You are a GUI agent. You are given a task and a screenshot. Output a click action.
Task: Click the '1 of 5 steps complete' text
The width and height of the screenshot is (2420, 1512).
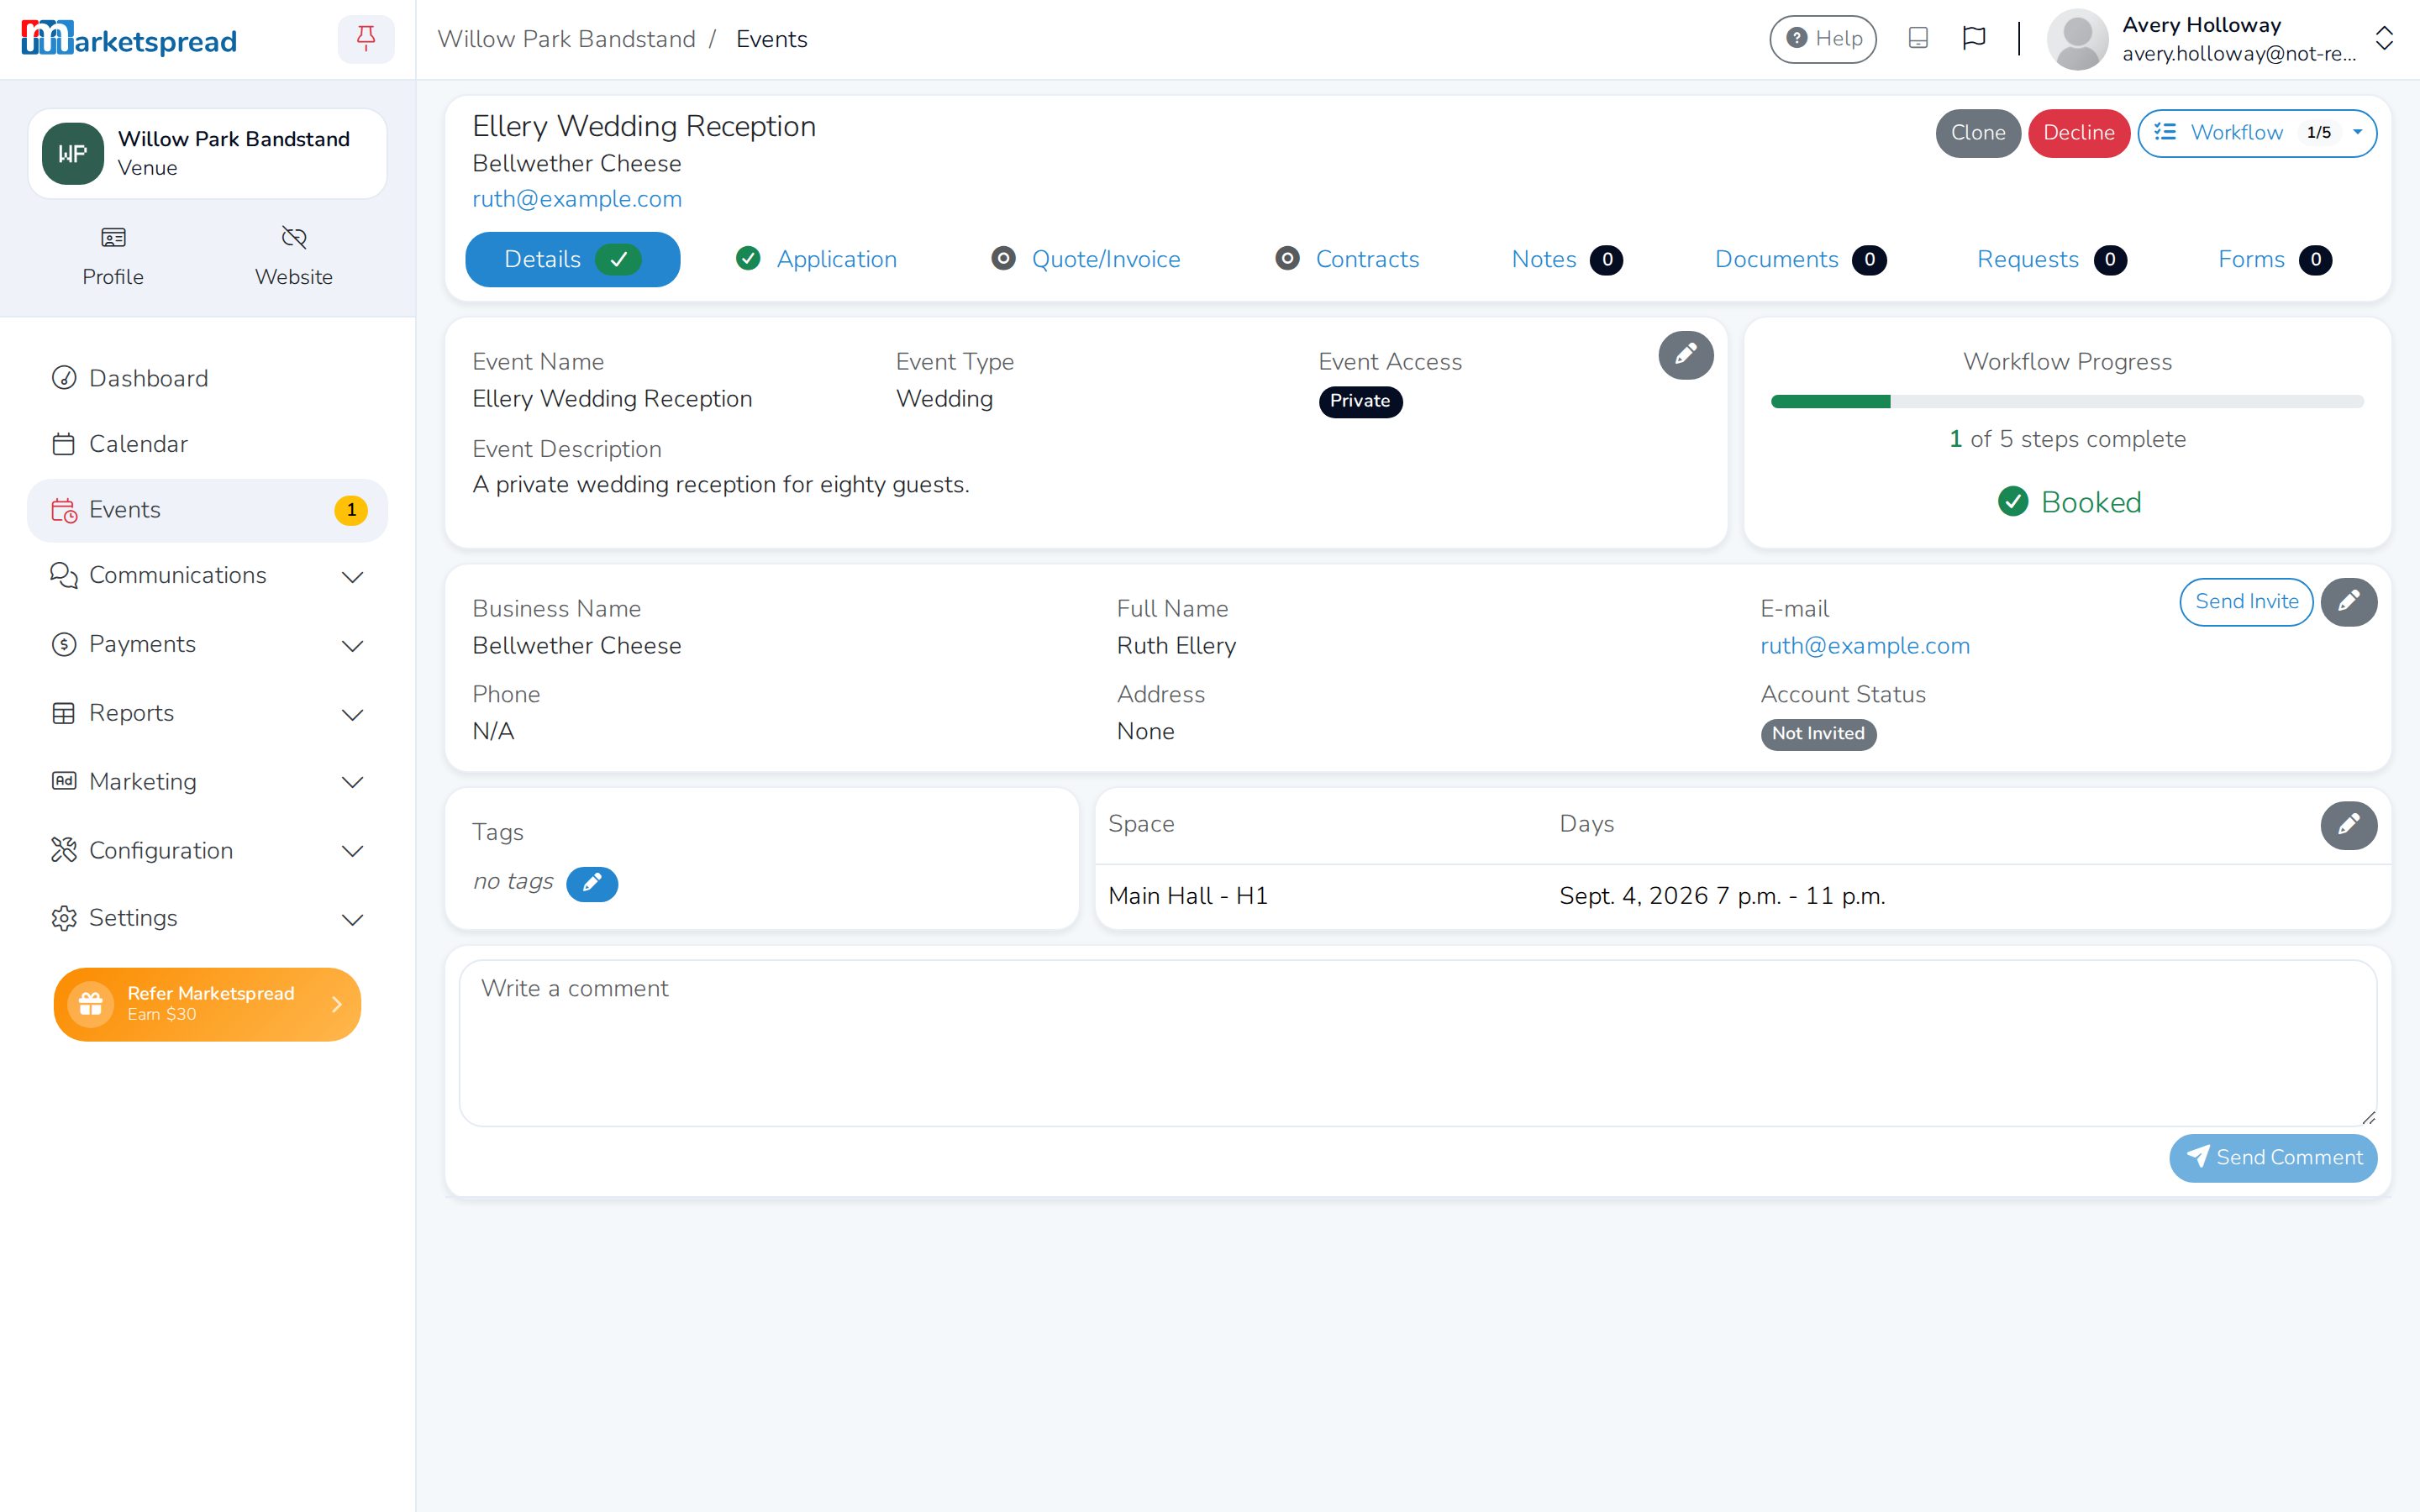2067,439
